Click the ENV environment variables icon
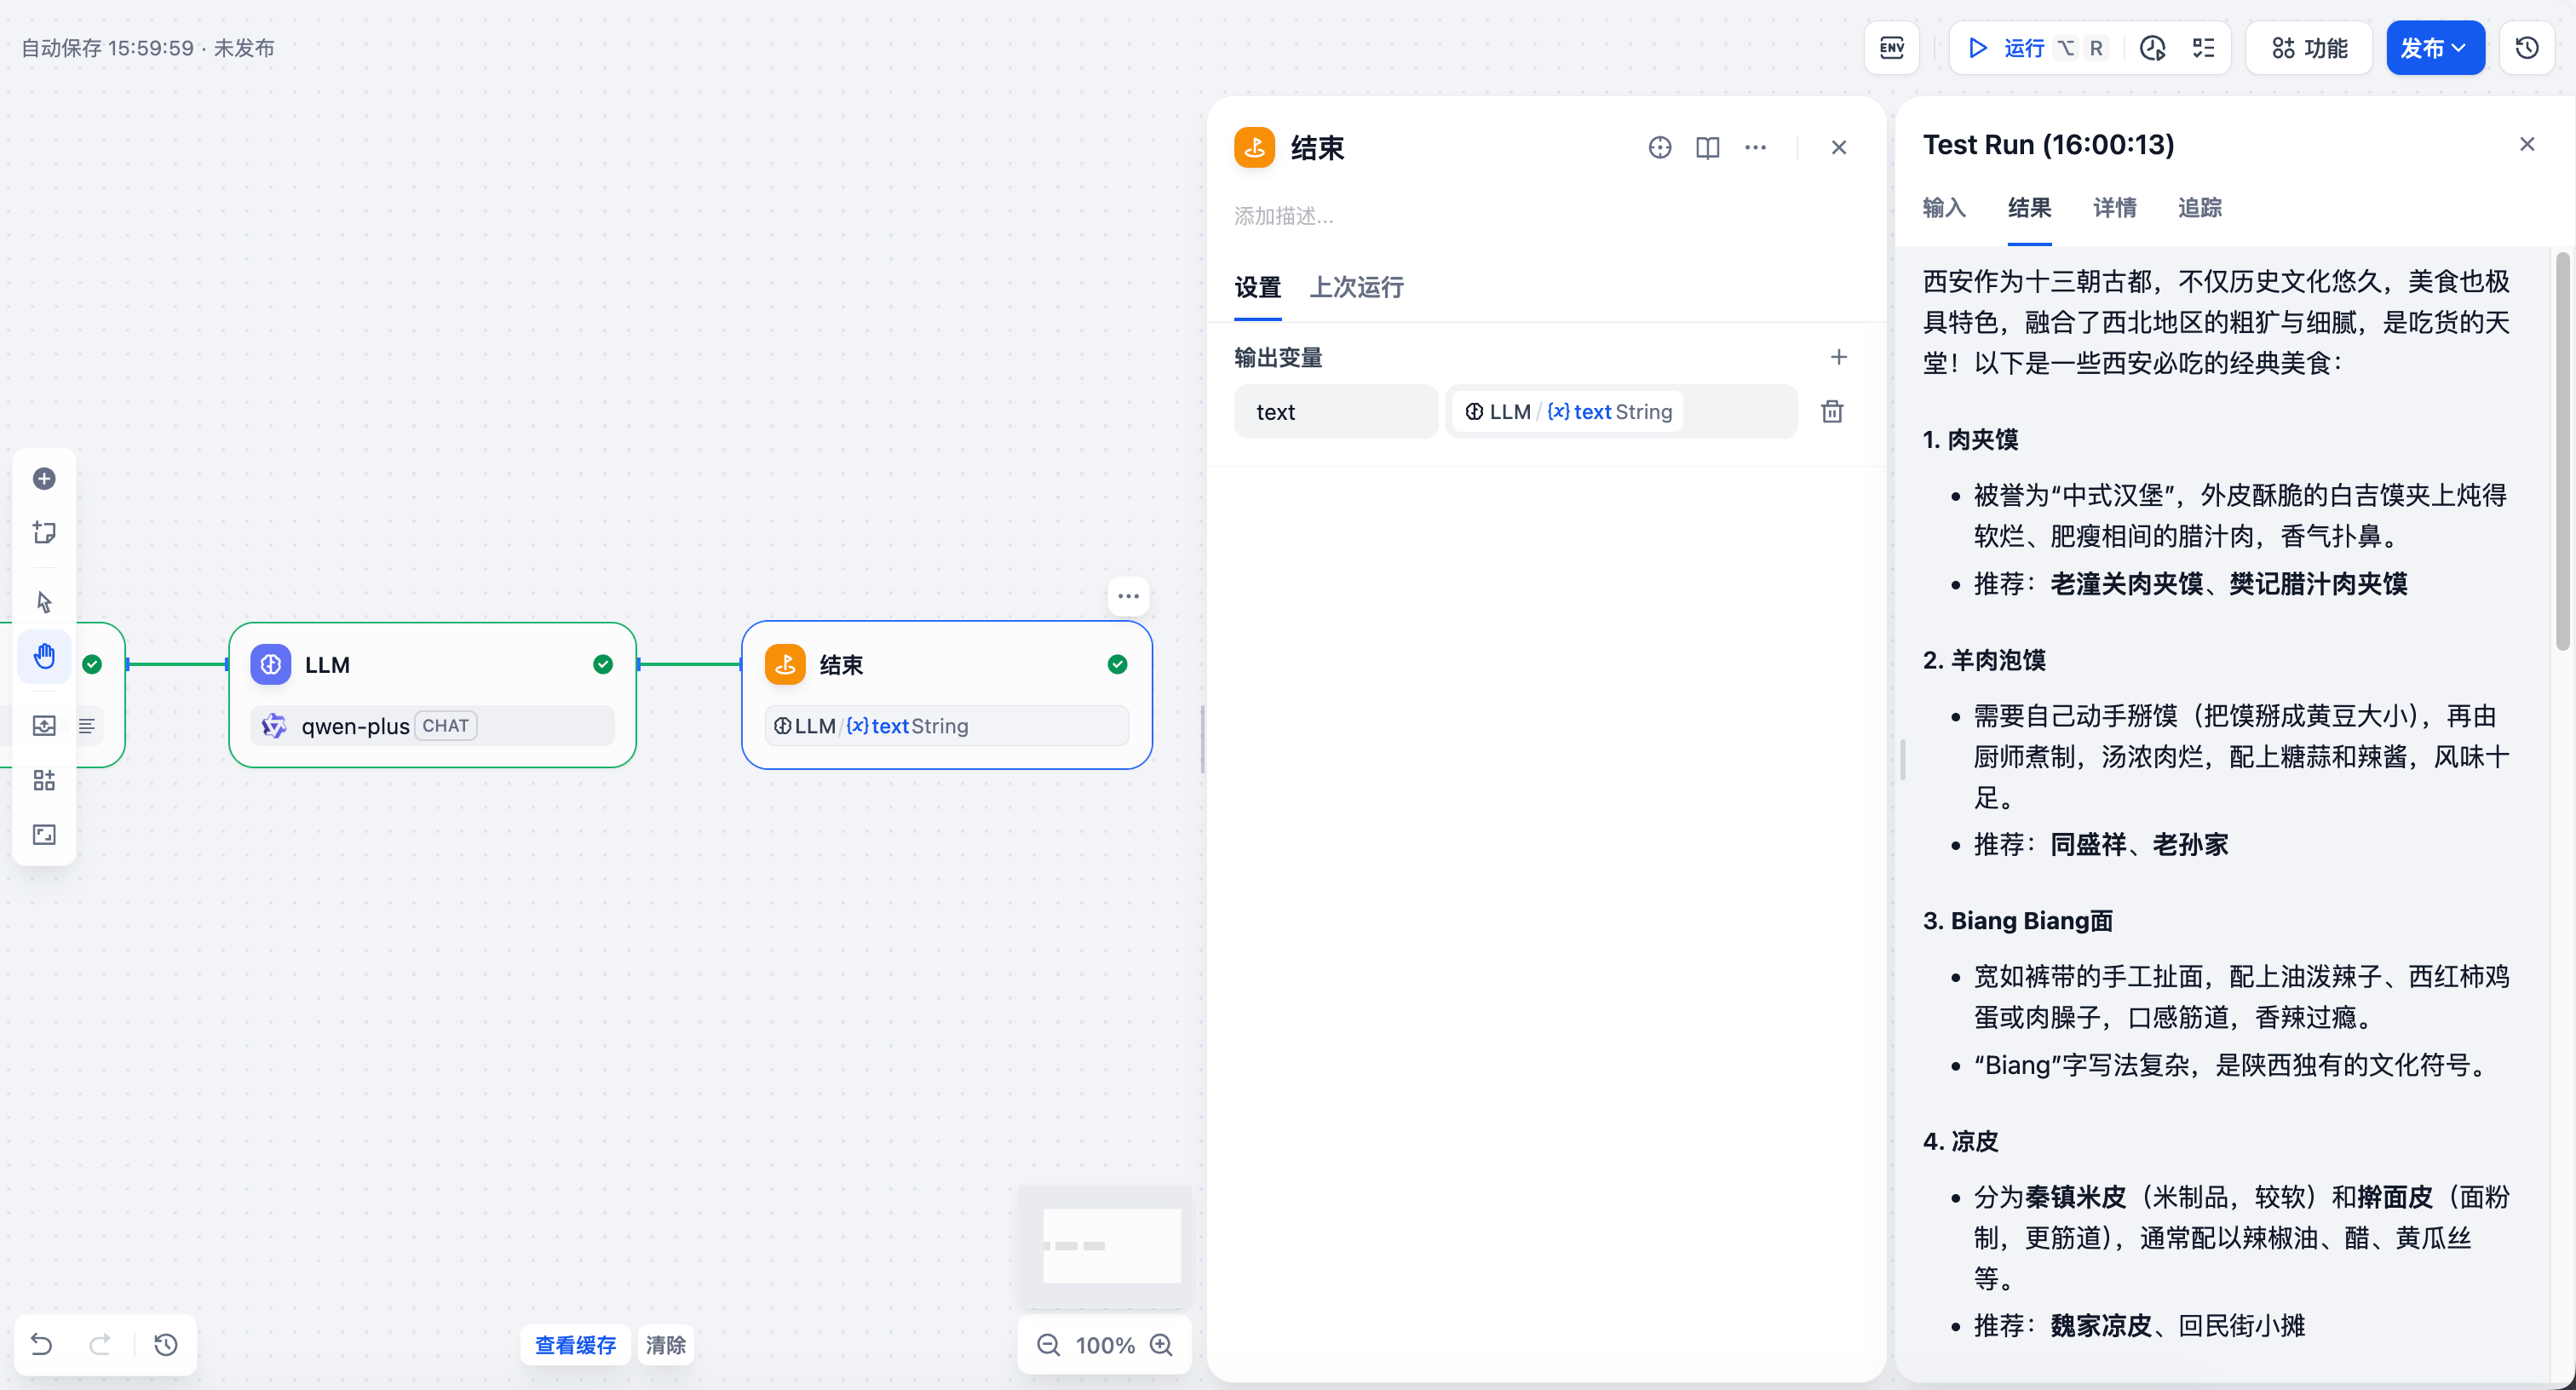The image size is (2576, 1390). (1891, 48)
